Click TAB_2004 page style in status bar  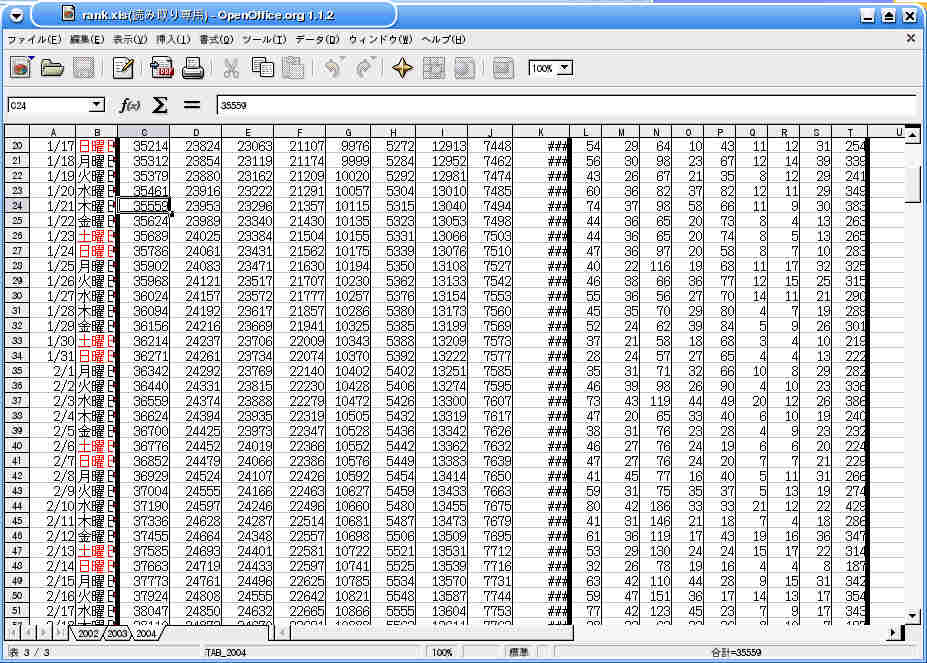(226, 652)
